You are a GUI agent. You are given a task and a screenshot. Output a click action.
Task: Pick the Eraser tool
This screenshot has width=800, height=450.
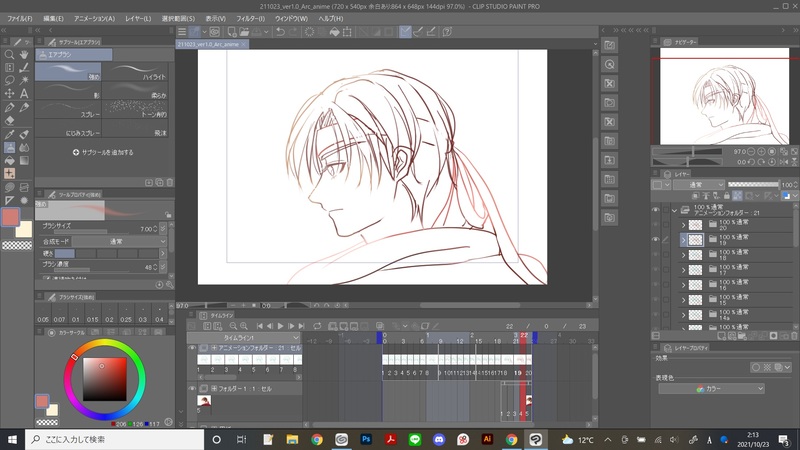point(9,120)
